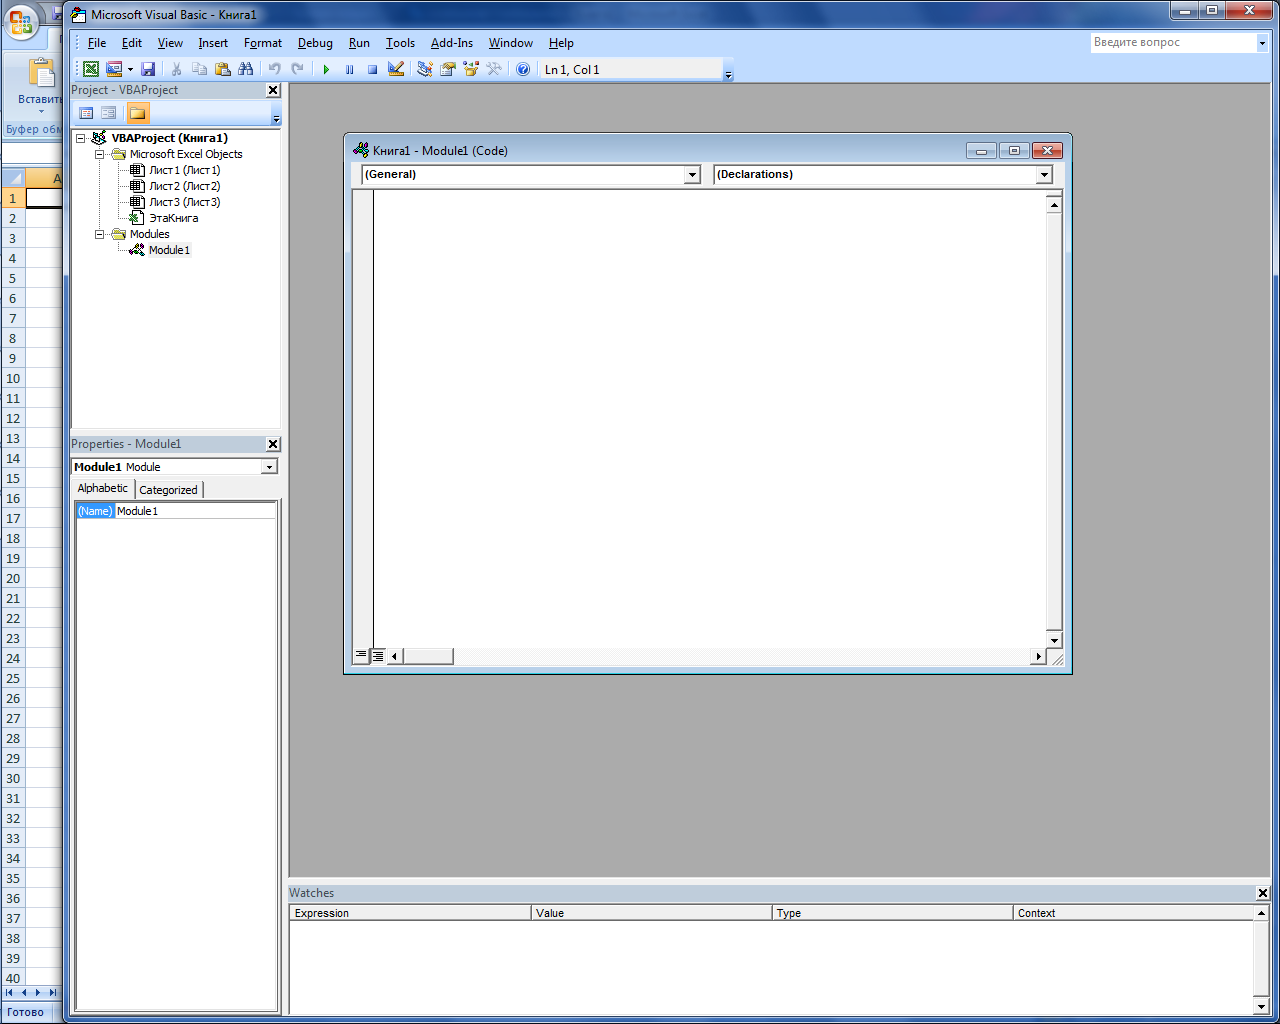Collapse the Microsoft Excel Objects folder
The image size is (1280, 1024).
pyautogui.click(x=99, y=154)
